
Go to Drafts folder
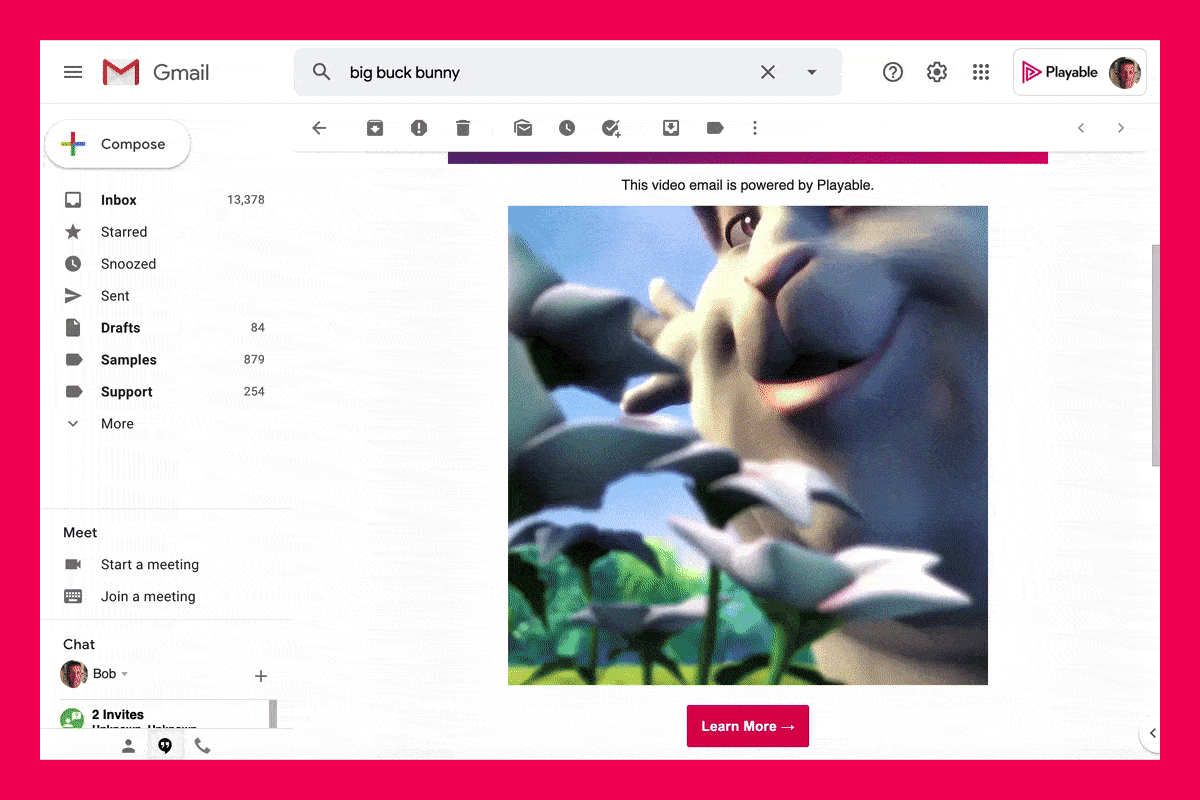(120, 328)
